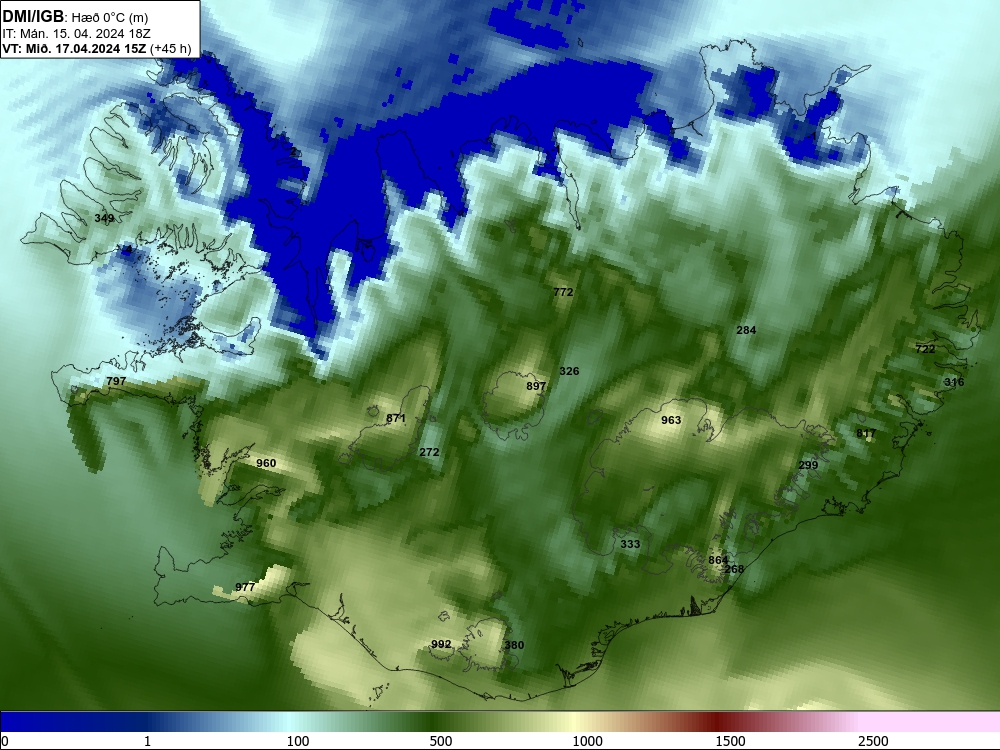This screenshot has height=750, width=1000.
Task: Click the 349 value on the map
Action: coord(104,218)
